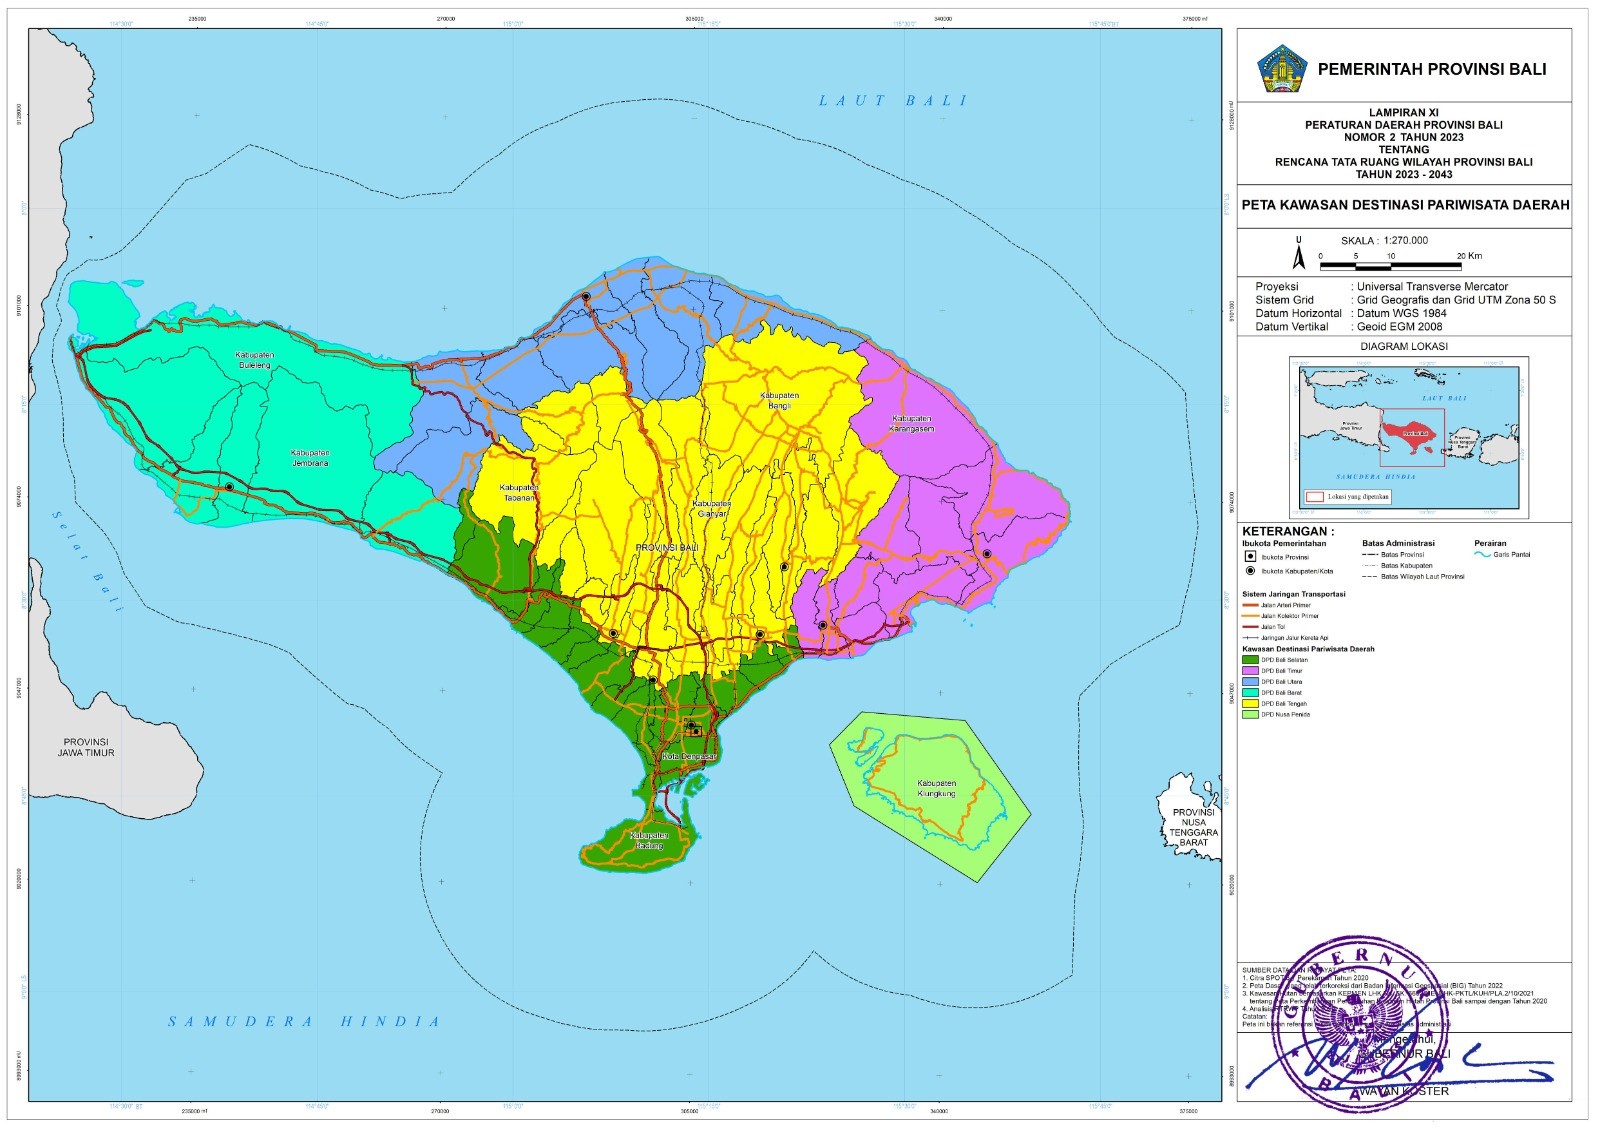Viewport: 1600px width, 1130px height.
Task: Click the Batas Wilayah Laut Provinsi line symbol
Action: click(1370, 576)
